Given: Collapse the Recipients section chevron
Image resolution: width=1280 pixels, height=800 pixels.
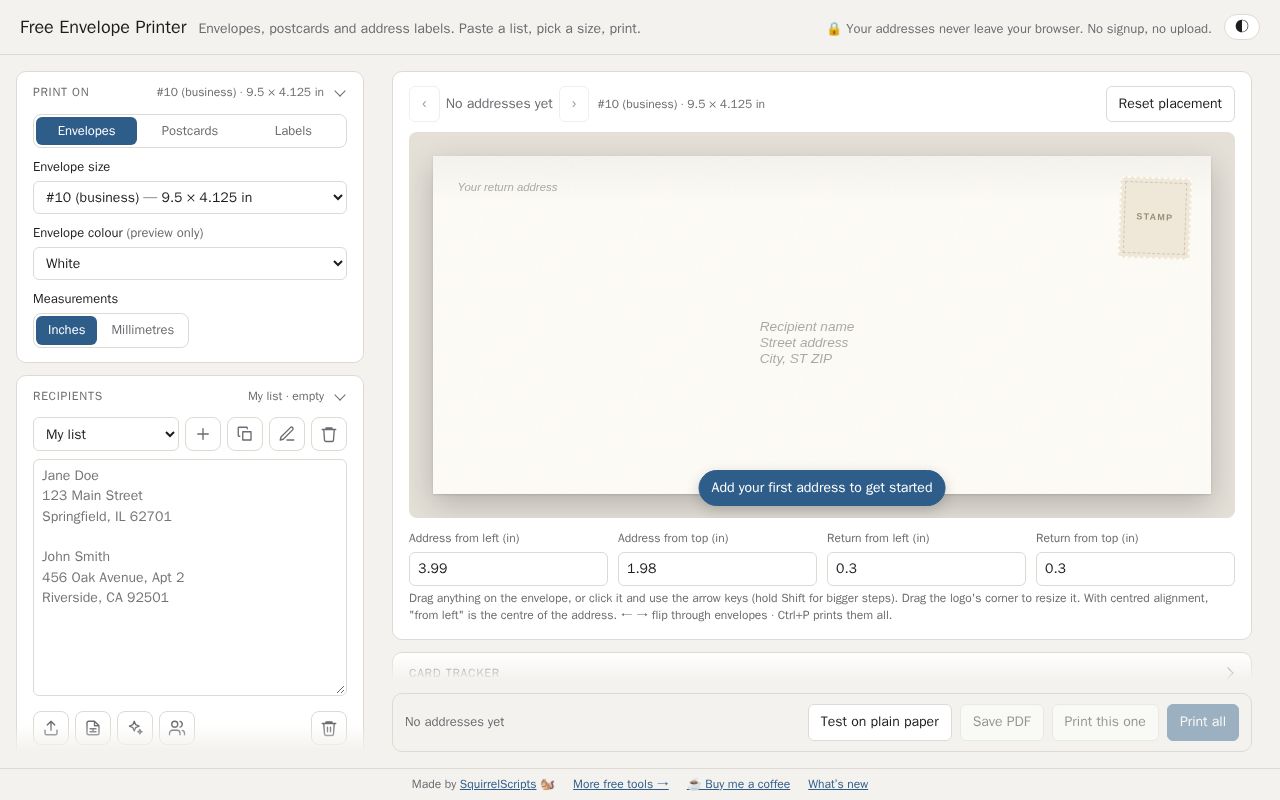Looking at the screenshot, I should [340, 397].
